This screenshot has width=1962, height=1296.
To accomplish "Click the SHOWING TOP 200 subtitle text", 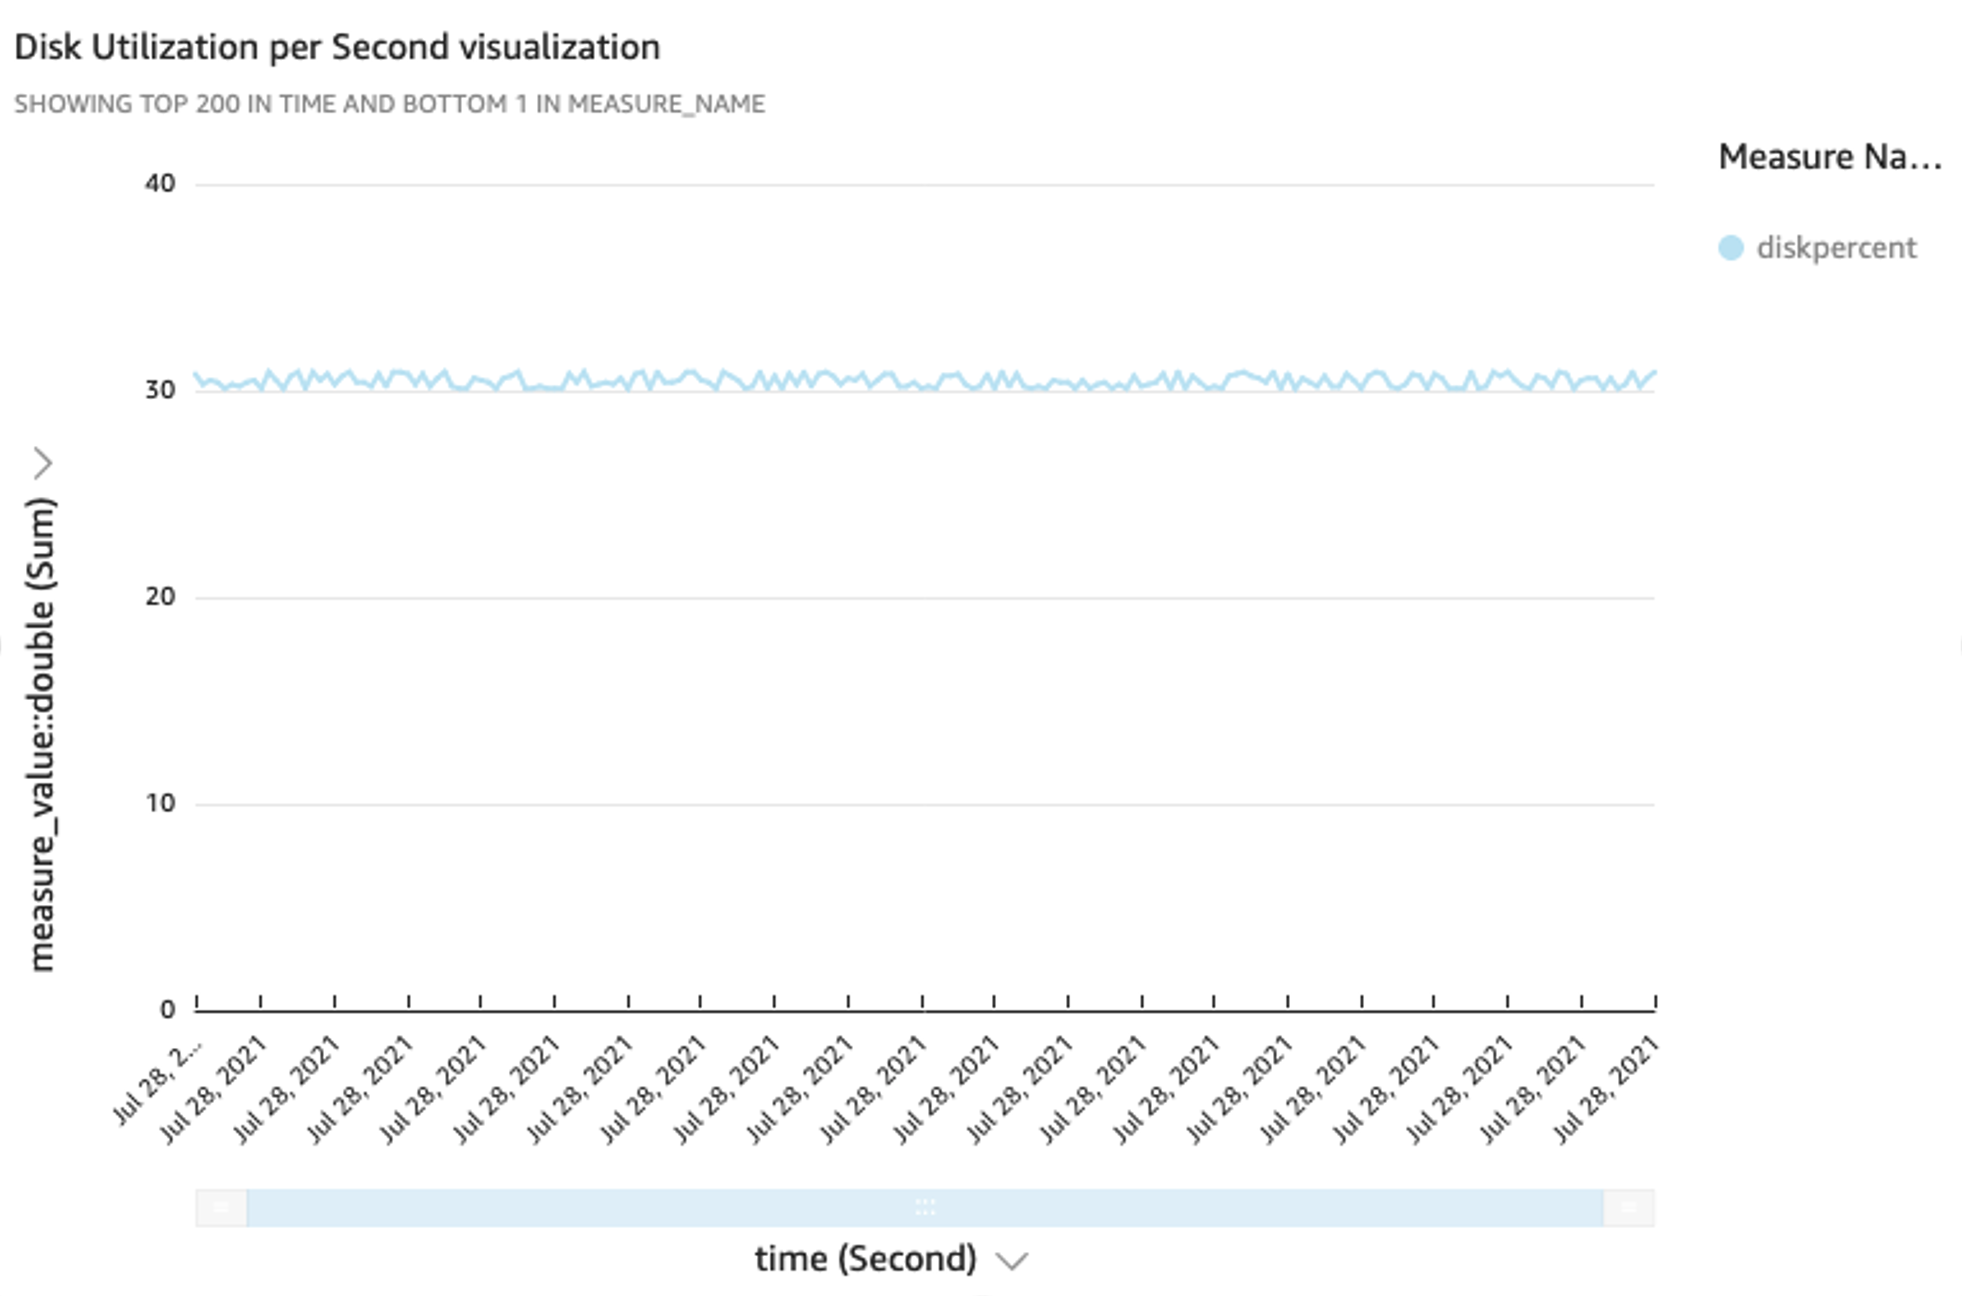I will tap(389, 104).
